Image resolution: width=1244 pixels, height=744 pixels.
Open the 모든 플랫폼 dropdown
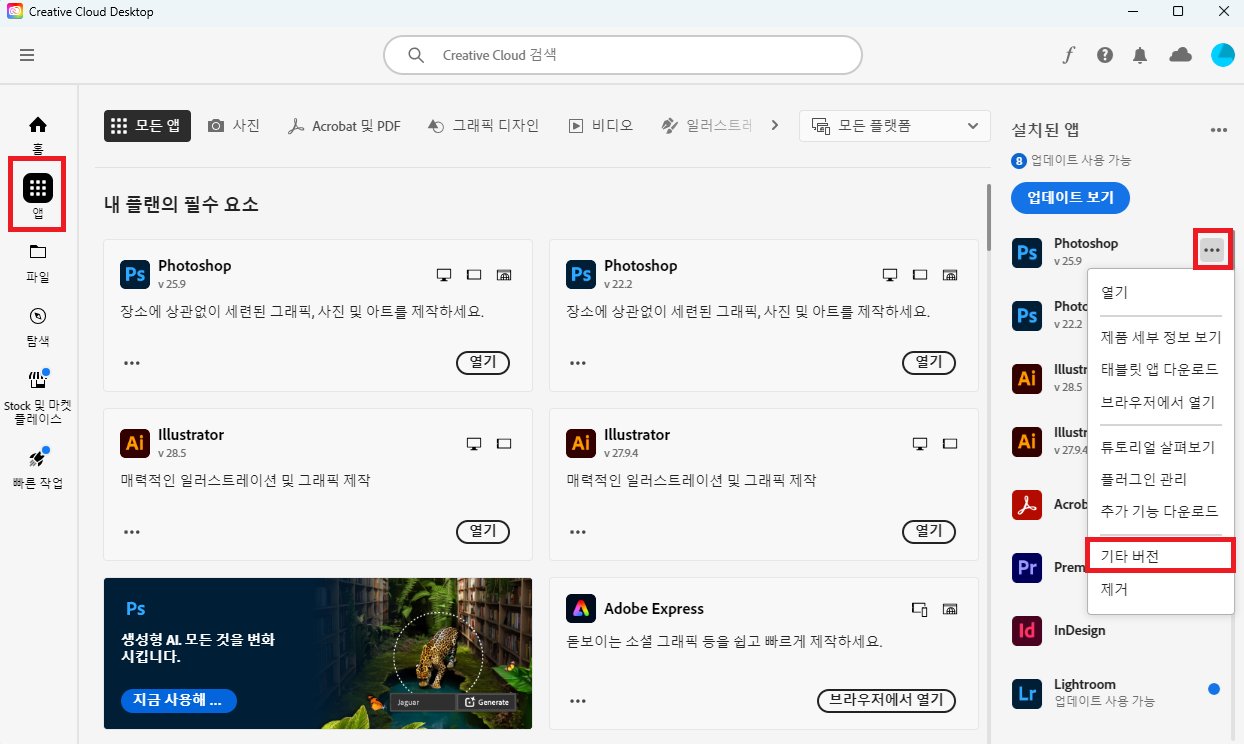click(894, 126)
